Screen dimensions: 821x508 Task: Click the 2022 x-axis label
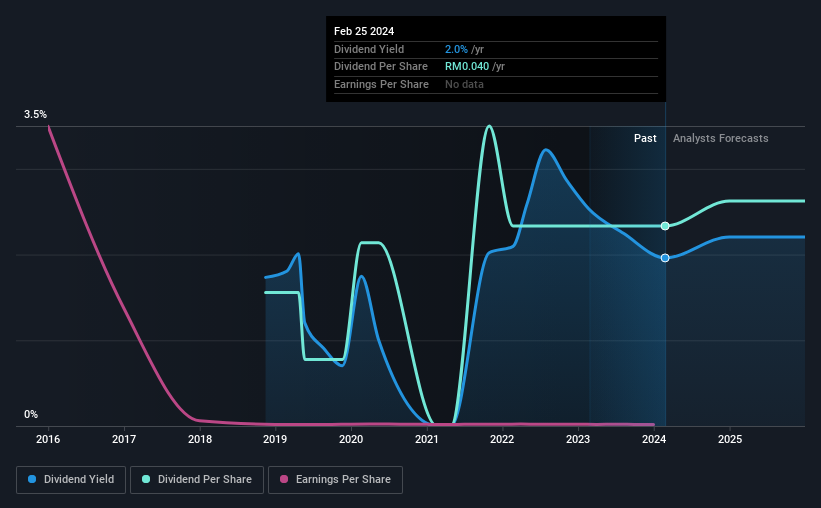502,439
